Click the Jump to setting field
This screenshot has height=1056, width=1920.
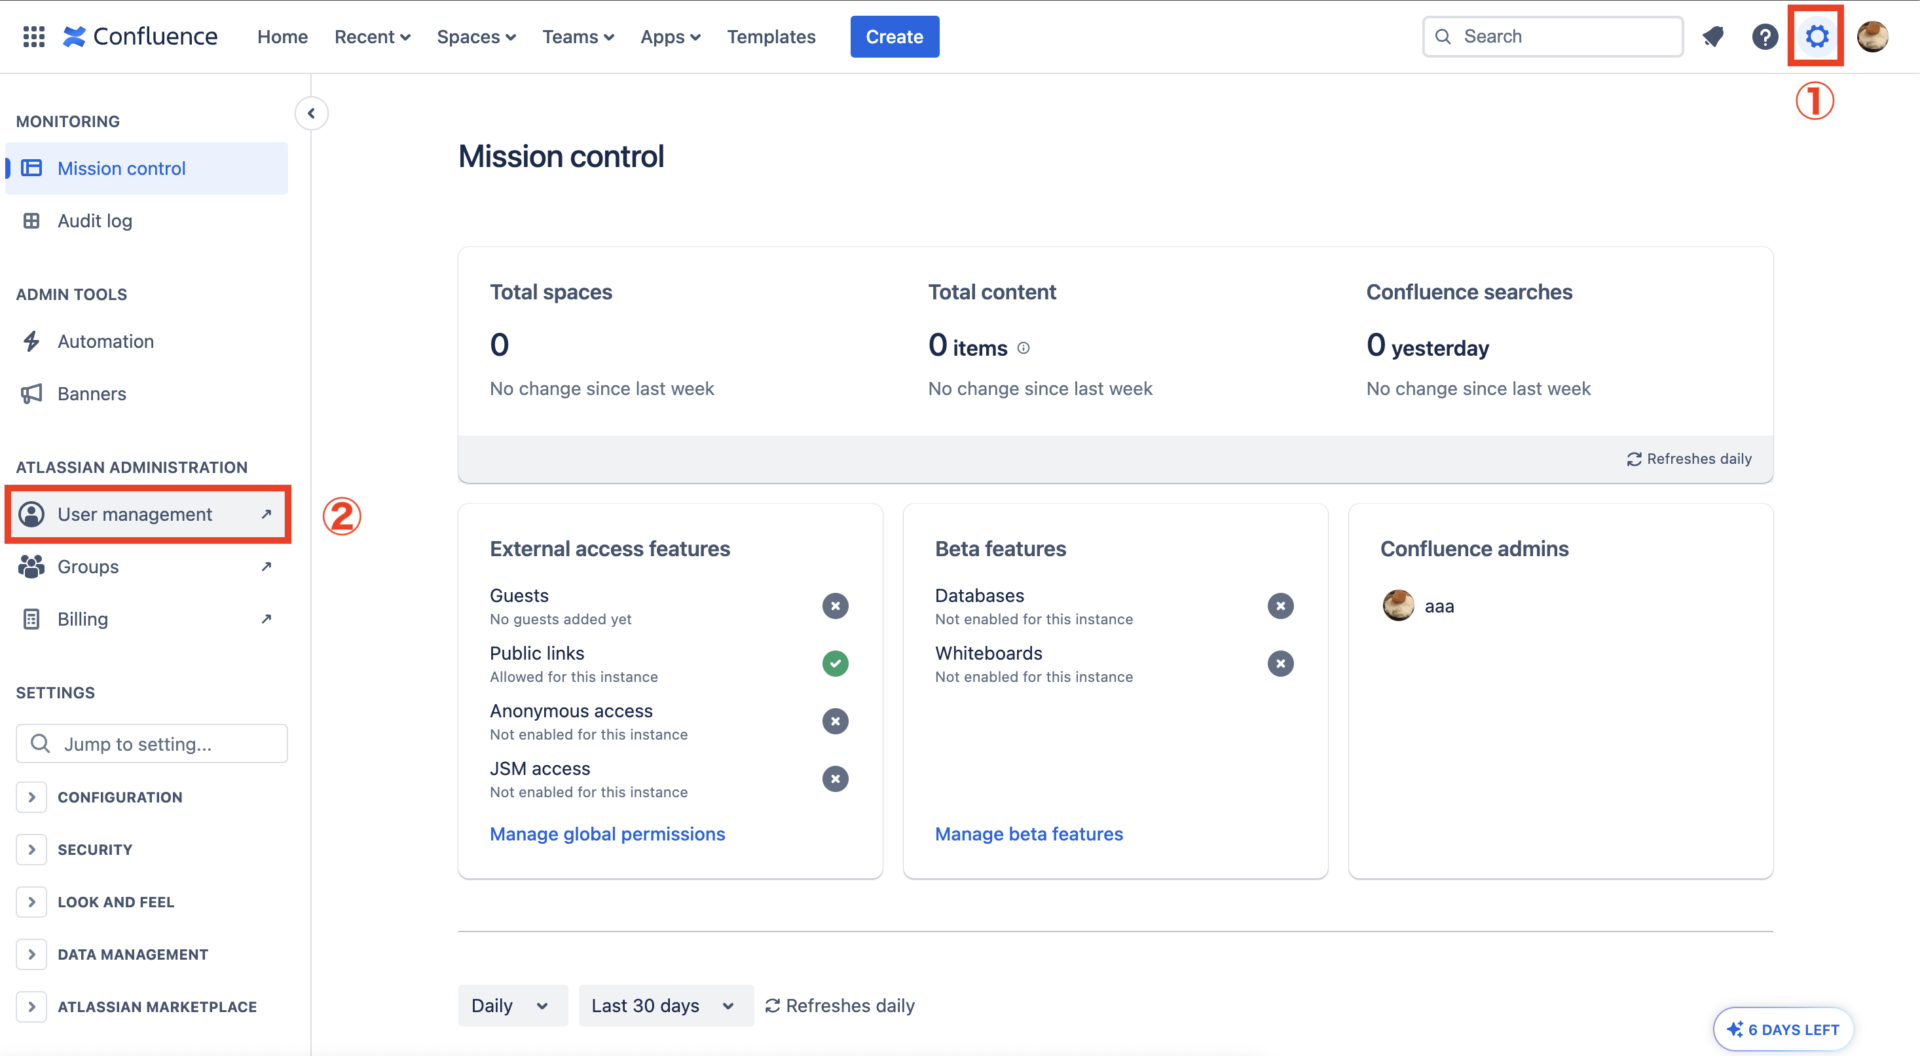point(151,743)
